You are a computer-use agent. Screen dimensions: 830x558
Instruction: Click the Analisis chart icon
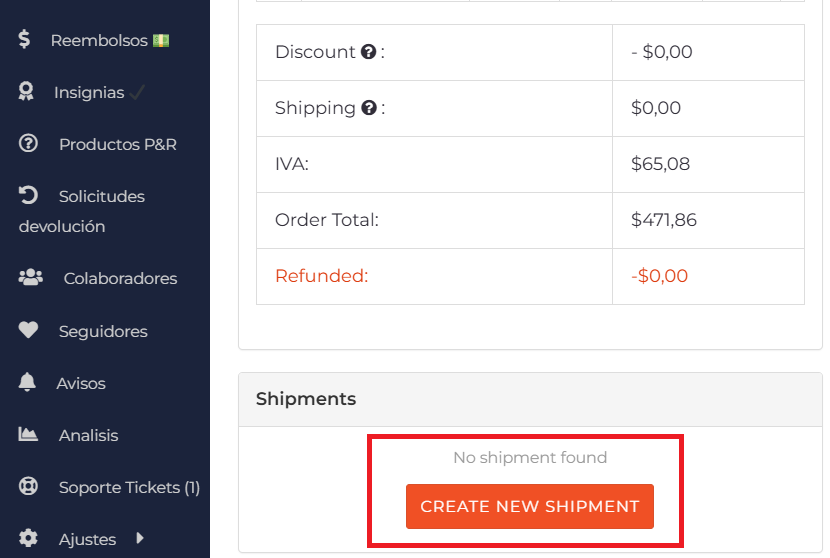28,434
